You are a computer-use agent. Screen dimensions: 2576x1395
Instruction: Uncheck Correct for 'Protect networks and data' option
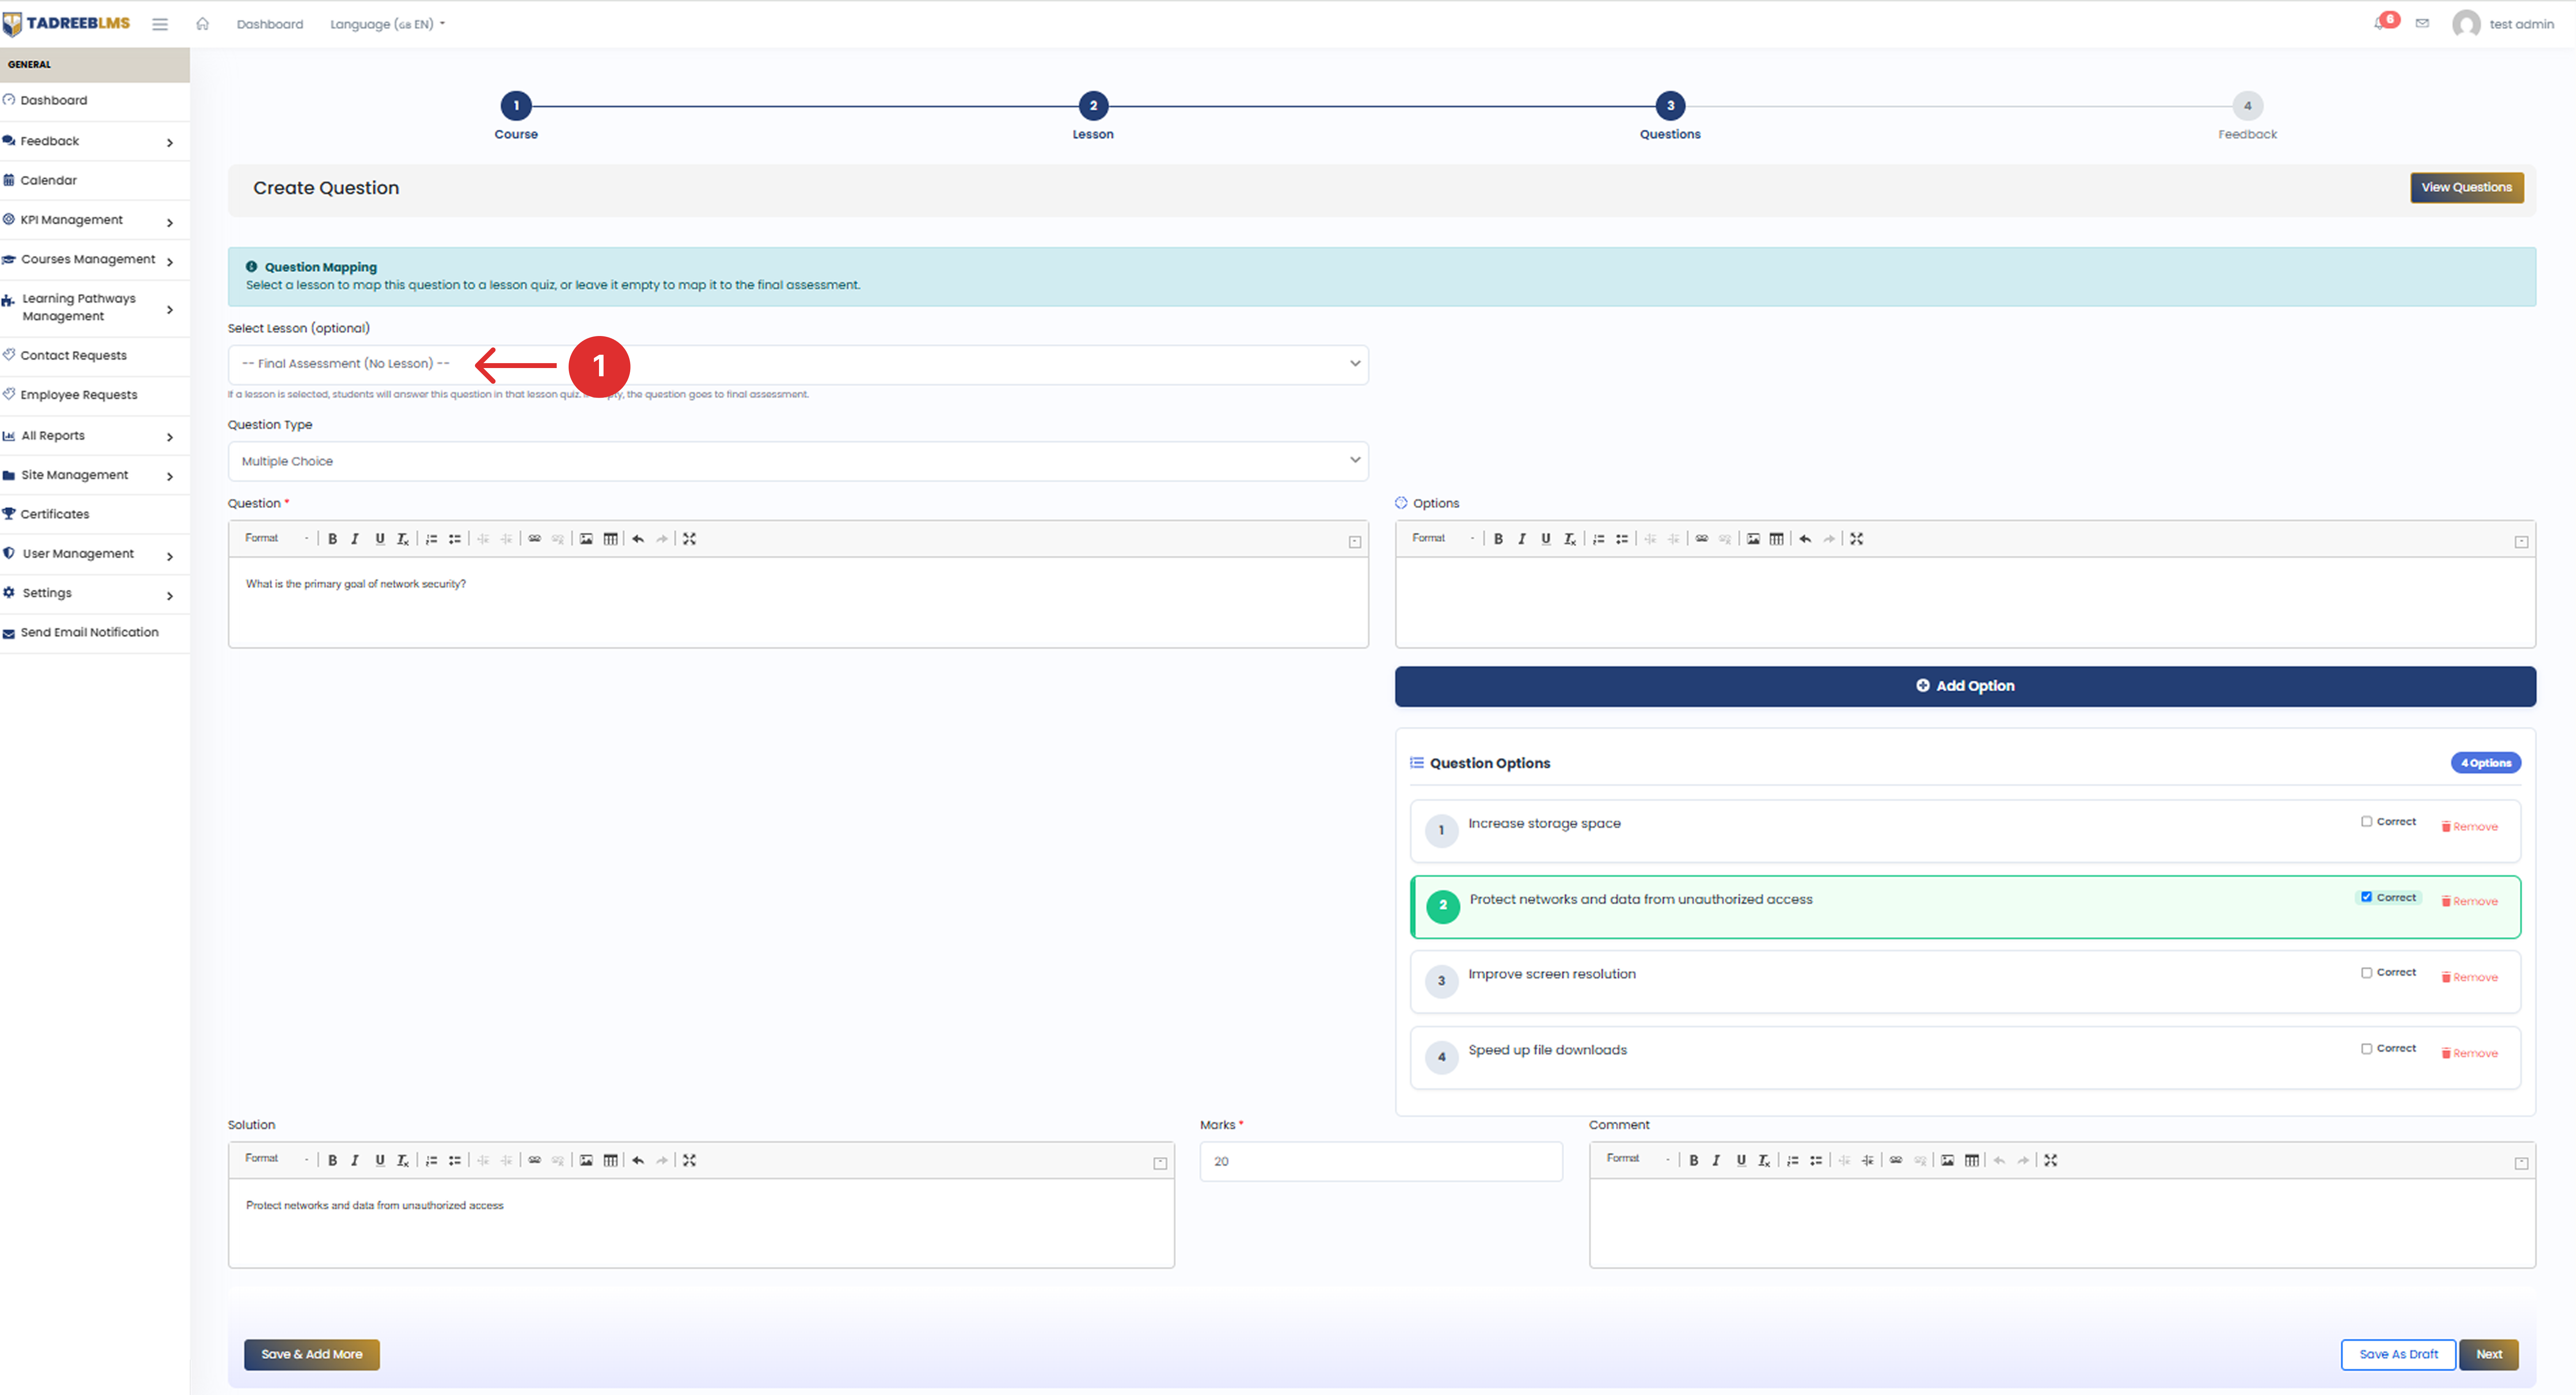click(x=2366, y=897)
